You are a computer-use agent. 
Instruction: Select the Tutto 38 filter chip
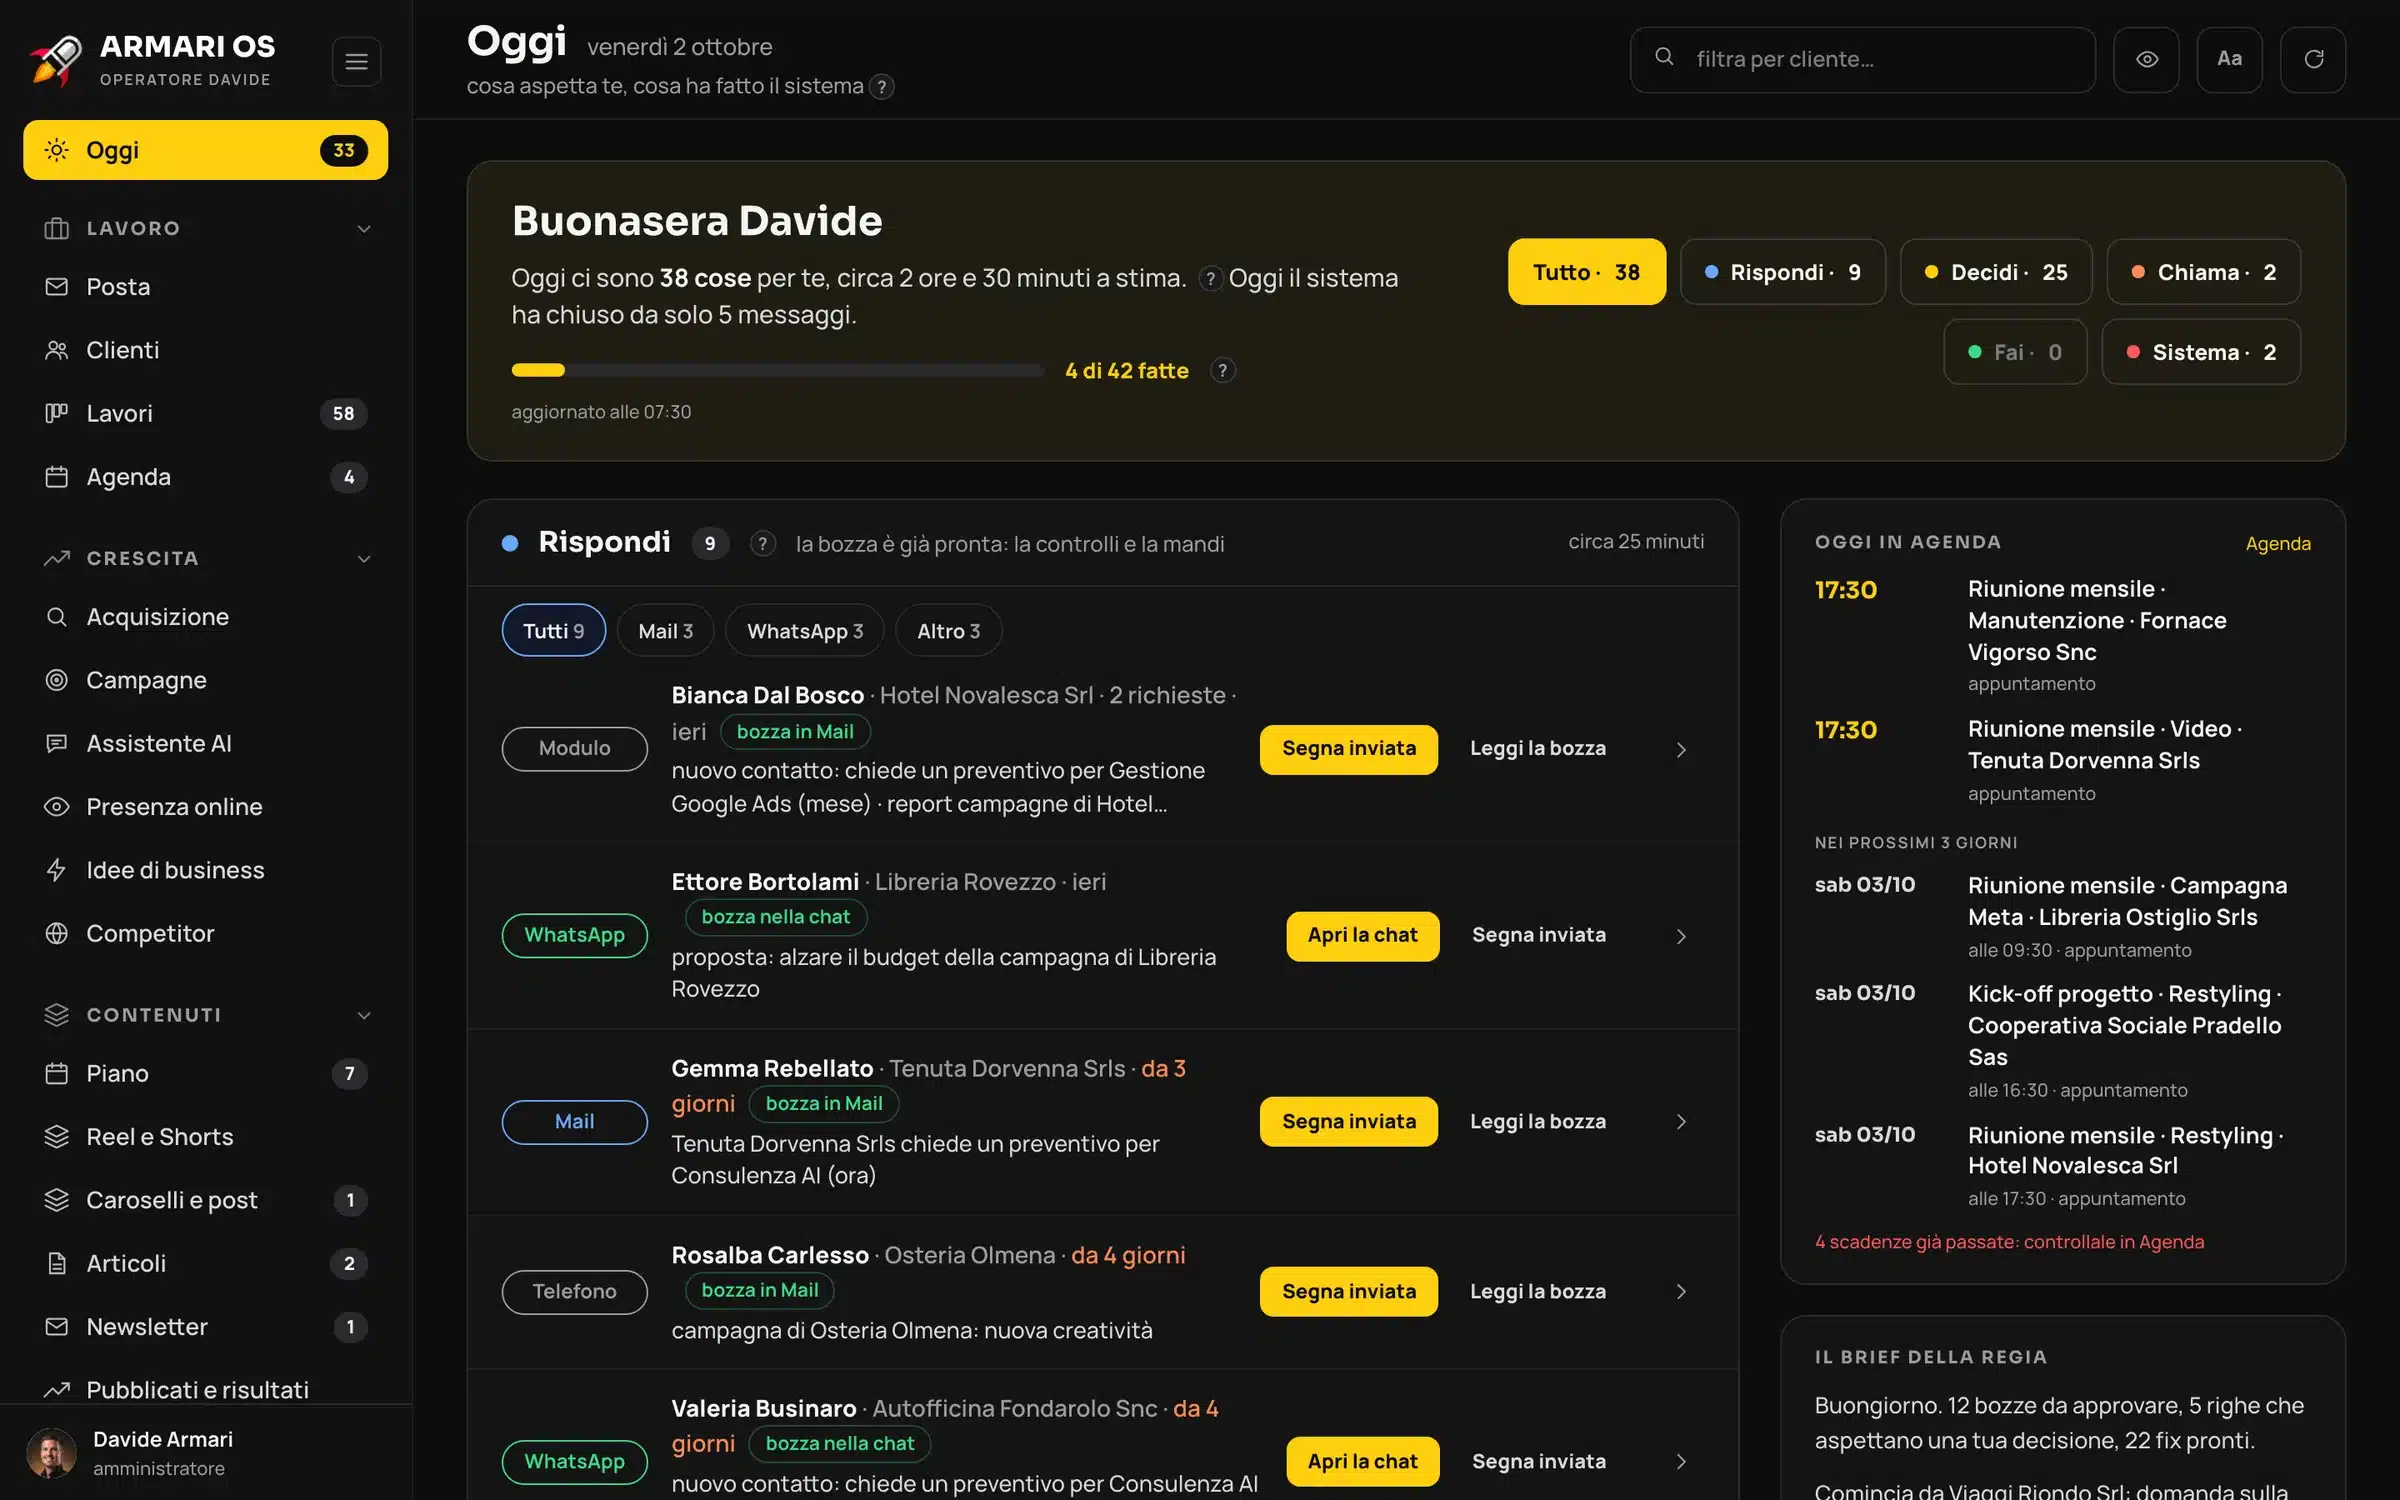(1586, 272)
